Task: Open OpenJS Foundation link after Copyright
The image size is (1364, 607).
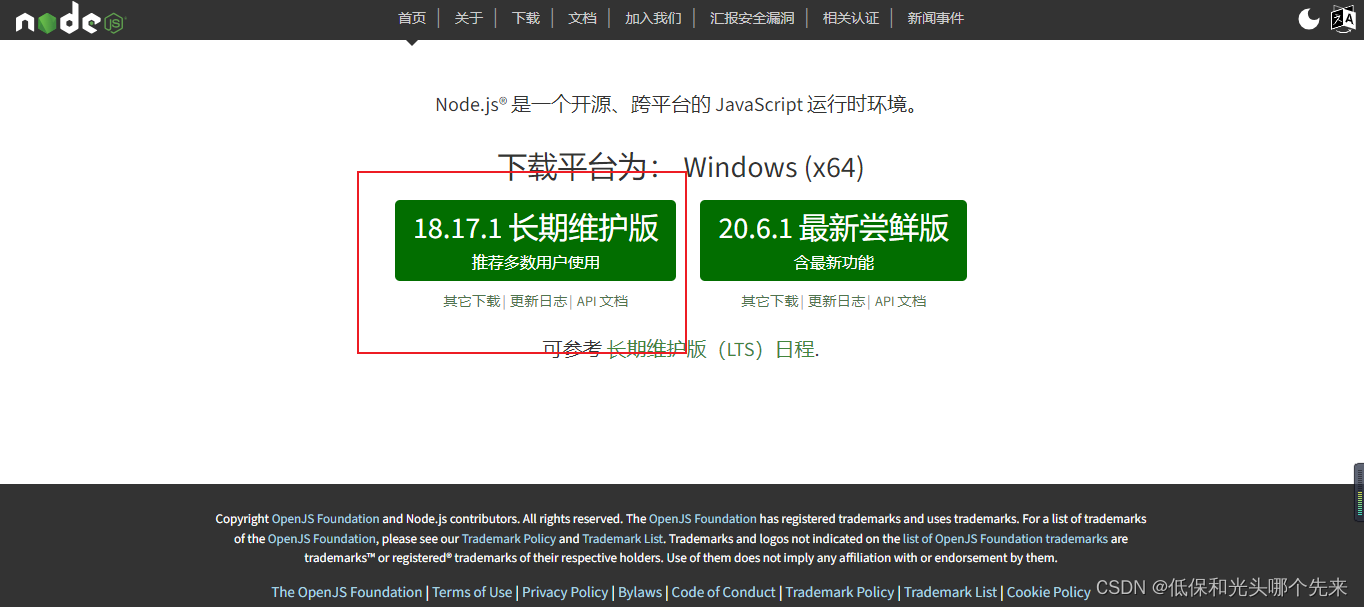Action: tap(326, 519)
